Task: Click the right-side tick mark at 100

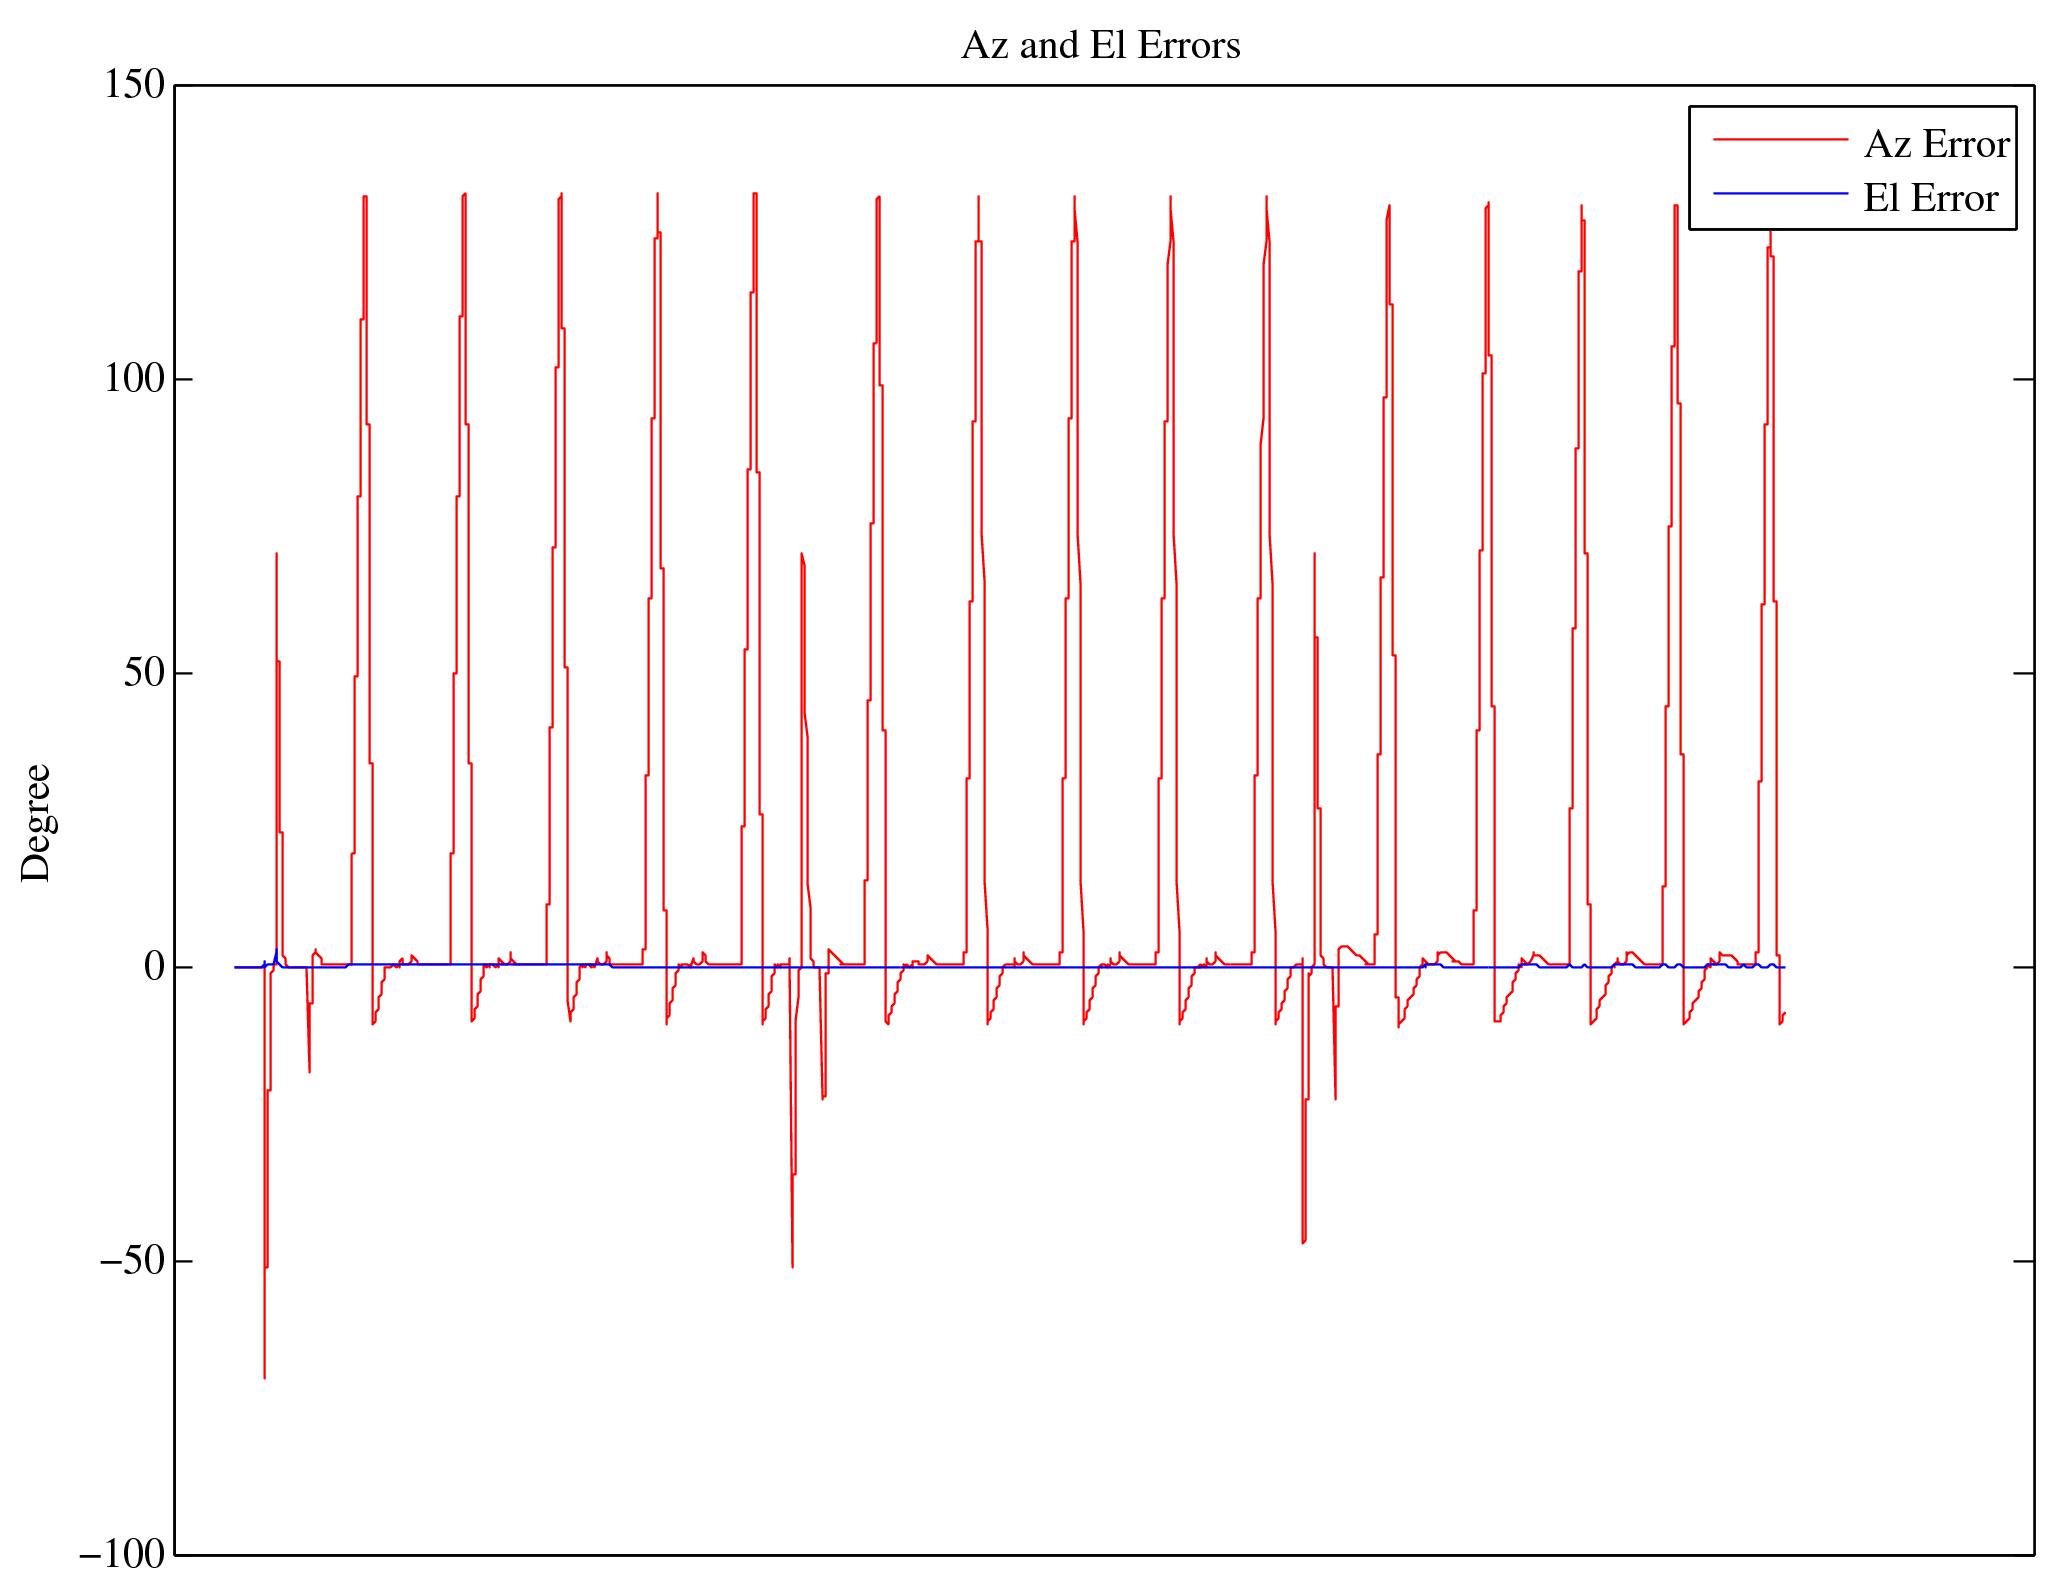Action: coord(2023,380)
